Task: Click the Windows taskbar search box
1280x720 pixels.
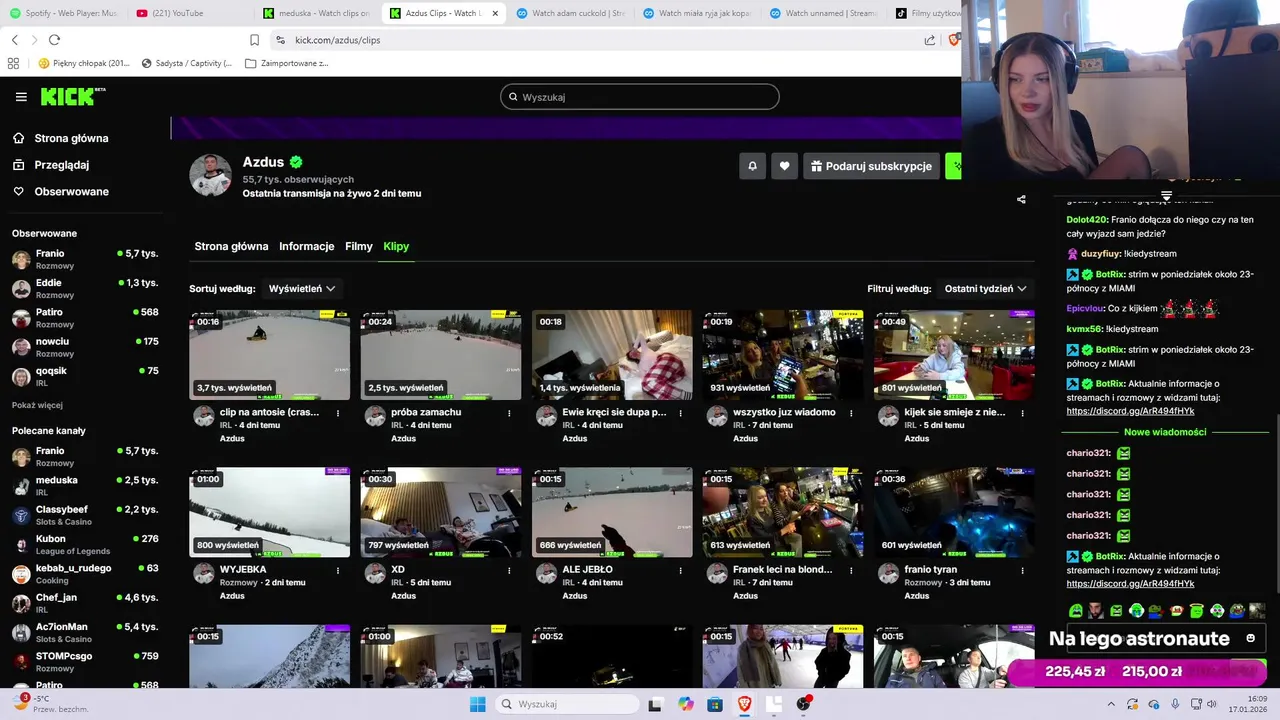Action: click(x=567, y=704)
